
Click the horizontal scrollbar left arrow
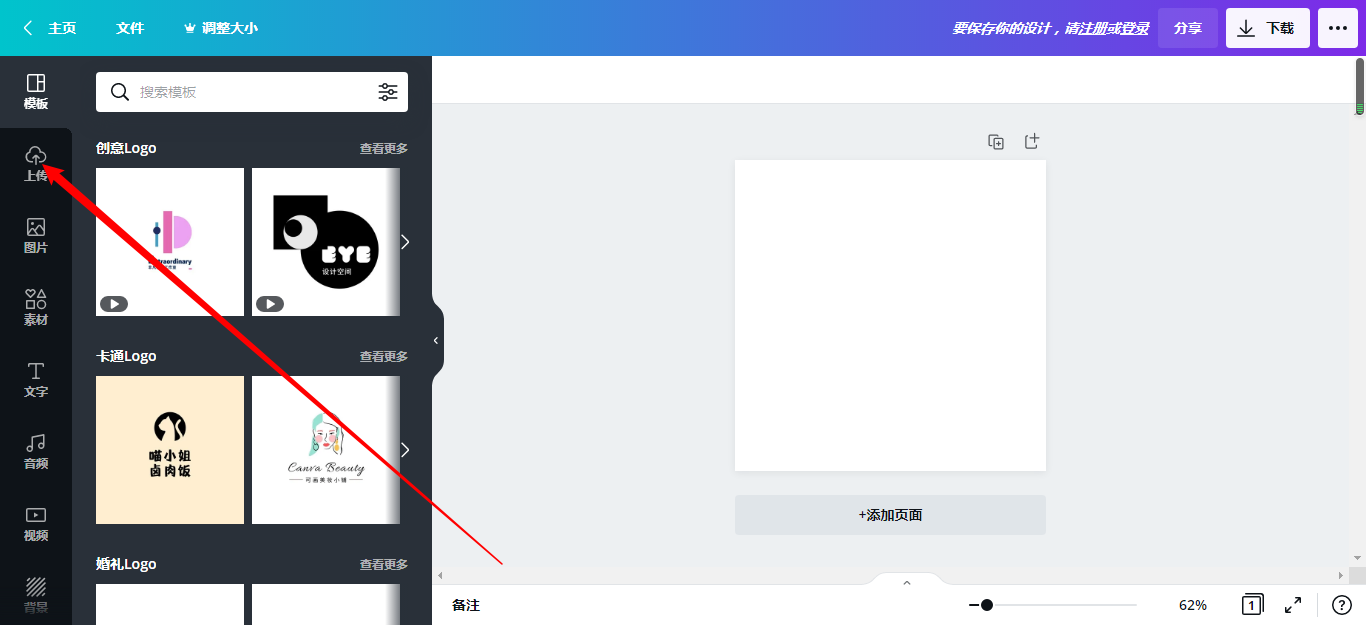point(438,576)
